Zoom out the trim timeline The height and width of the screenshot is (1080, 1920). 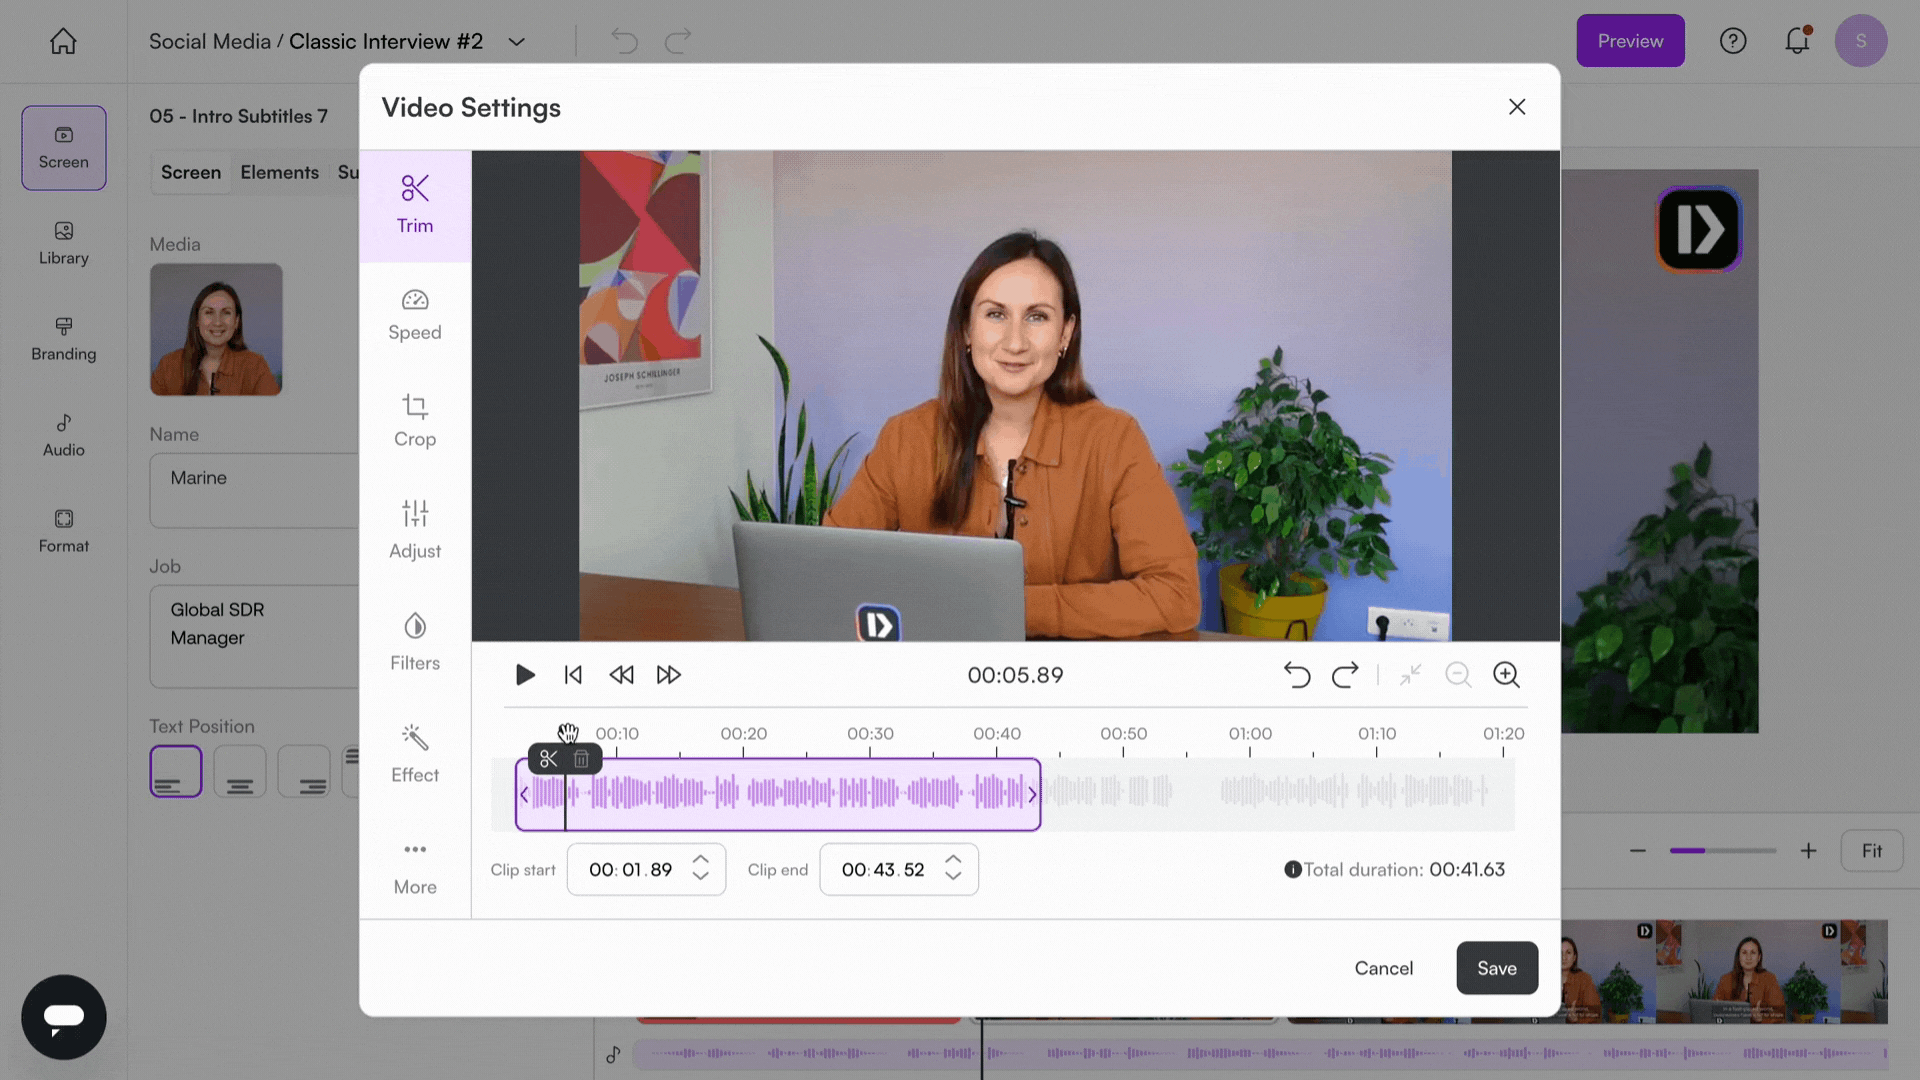pyautogui.click(x=1458, y=675)
